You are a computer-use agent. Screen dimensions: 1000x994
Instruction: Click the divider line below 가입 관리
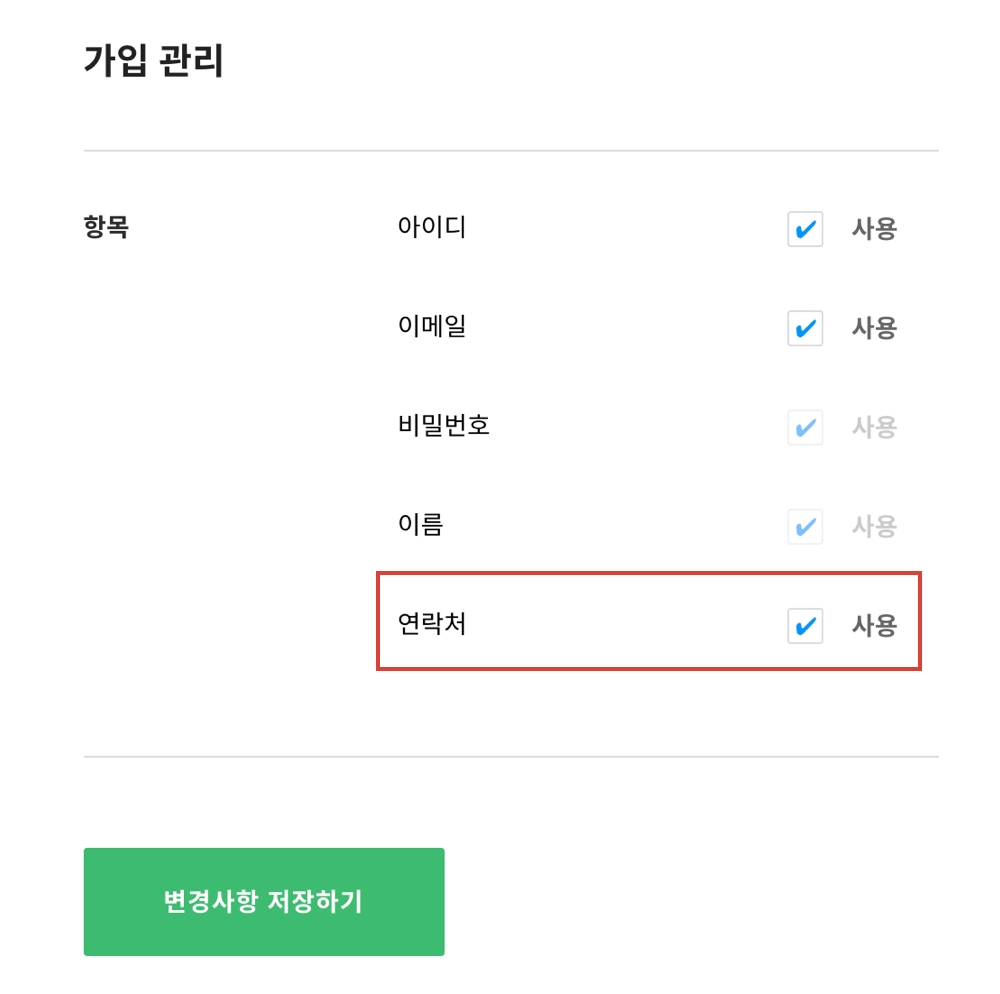(511, 151)
